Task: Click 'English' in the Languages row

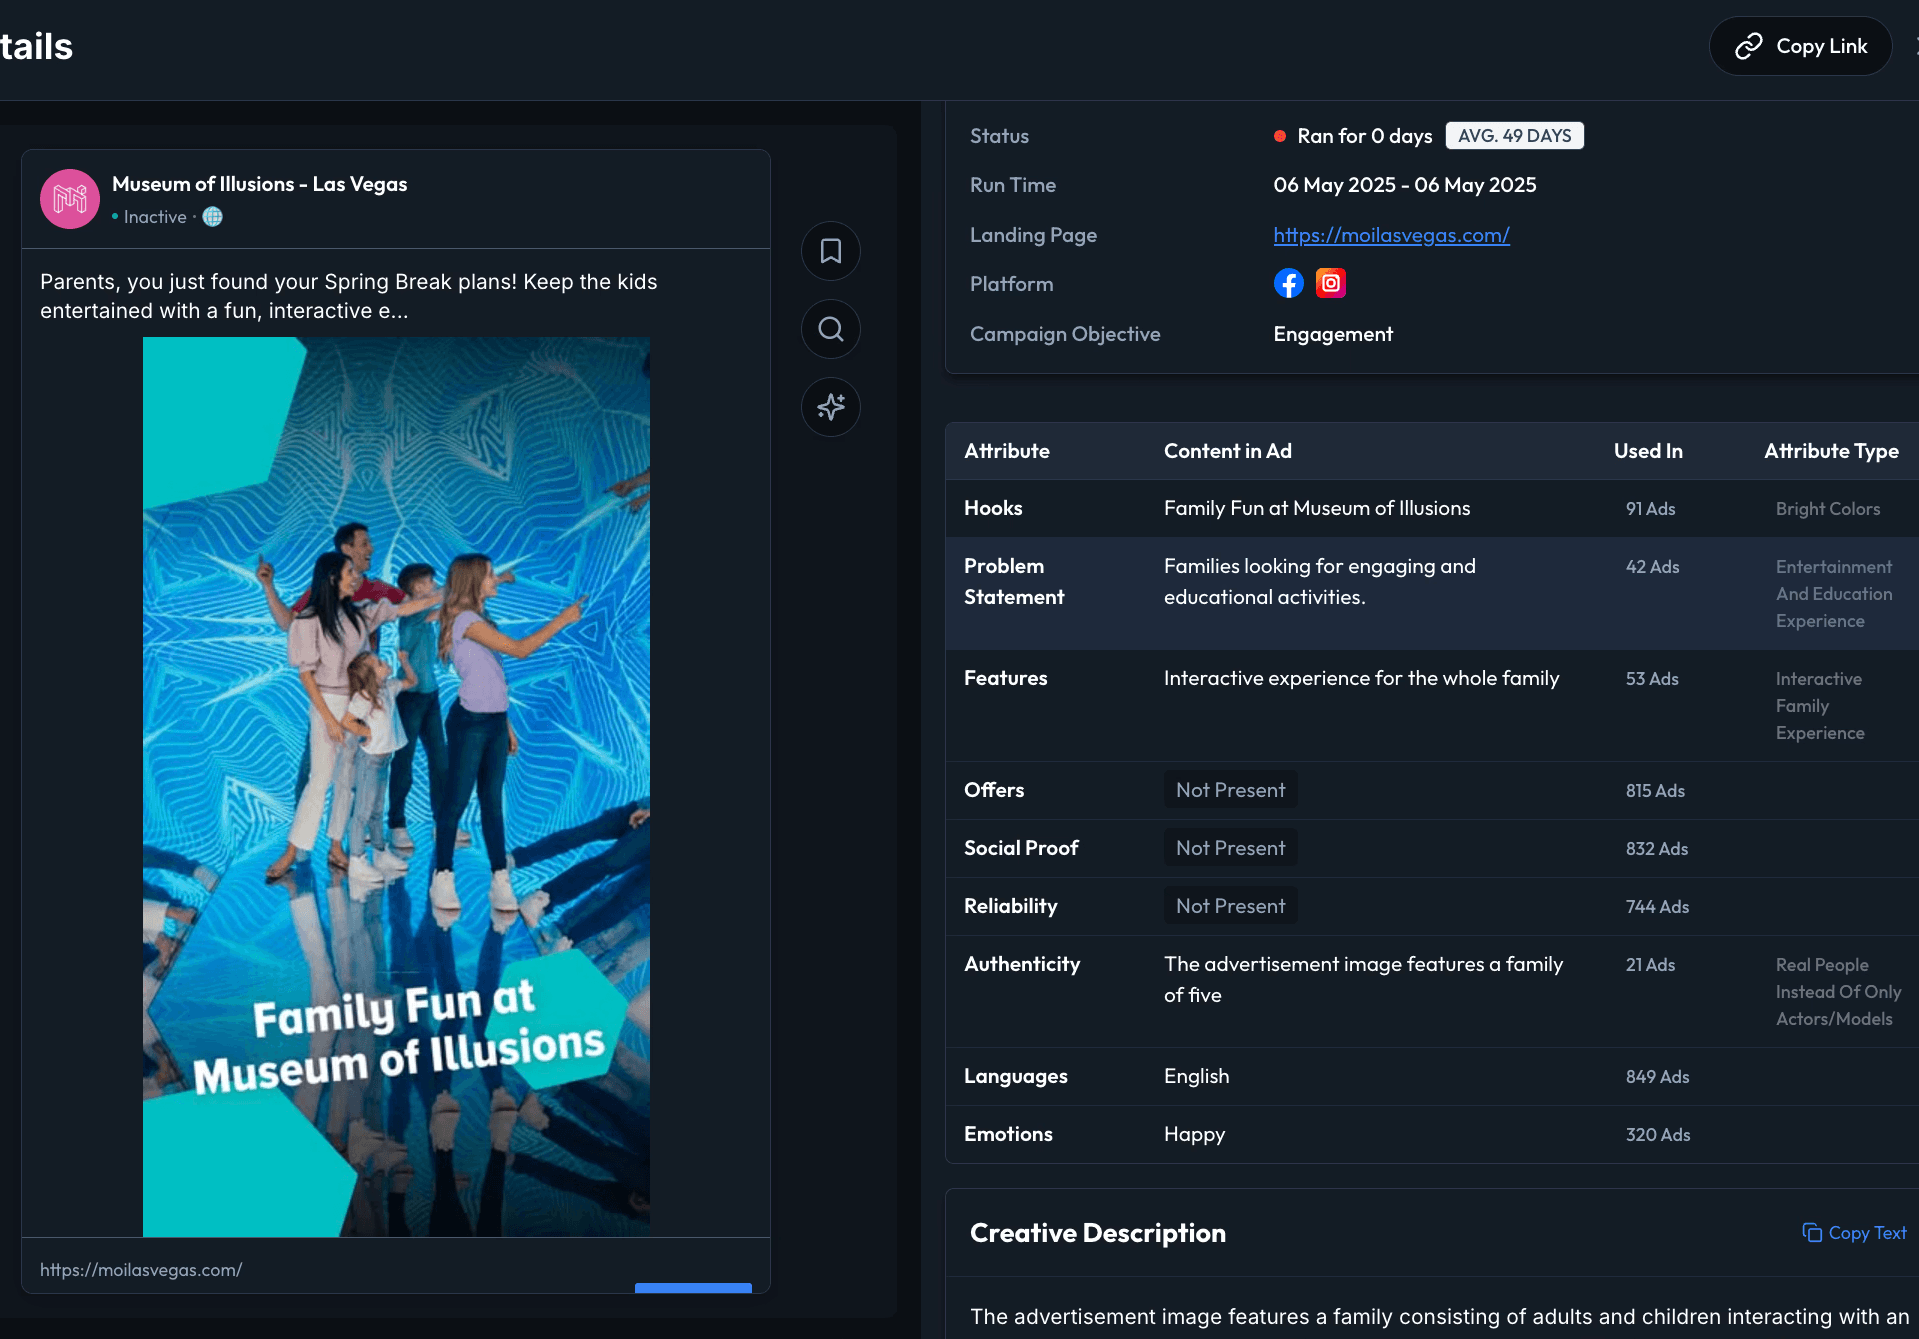Action: tap(1196, 1076)
